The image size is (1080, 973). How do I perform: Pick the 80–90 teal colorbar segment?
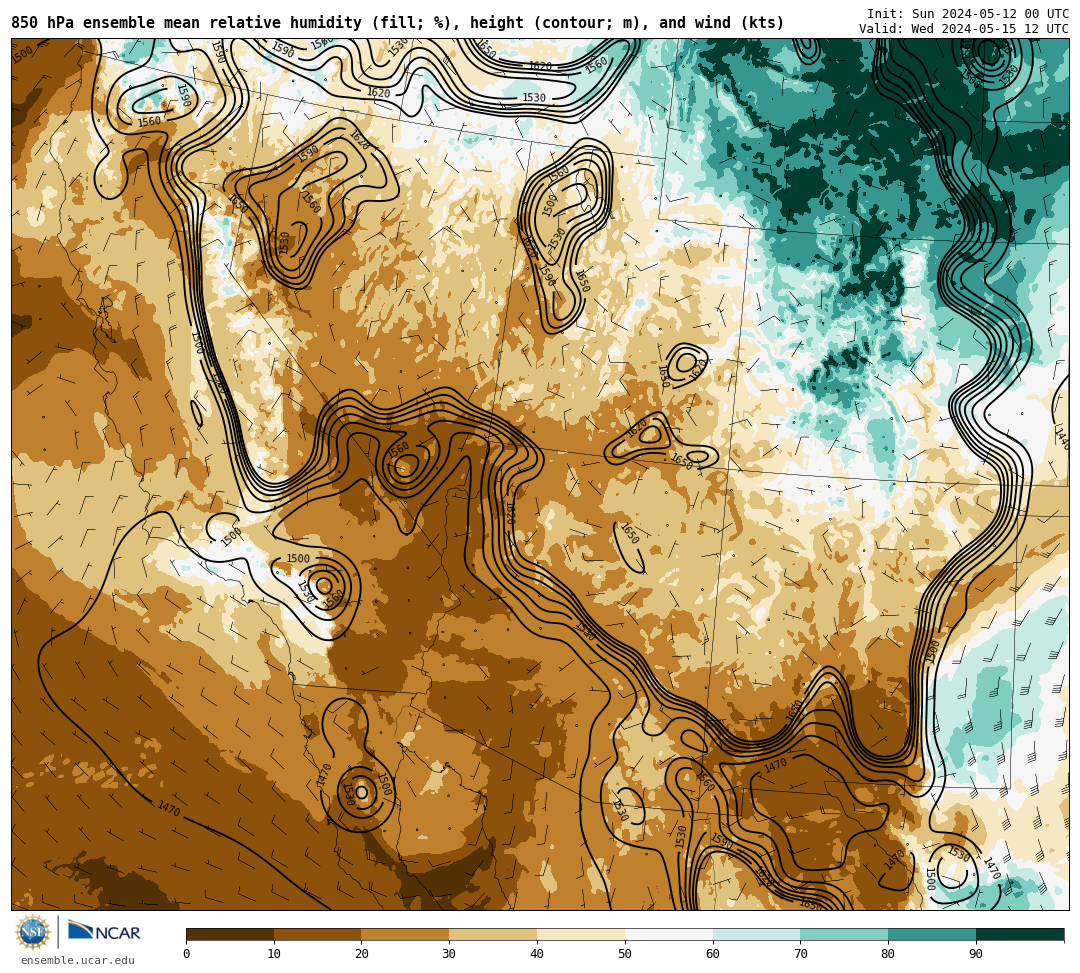pyautogui.click(x=932, y=934)
